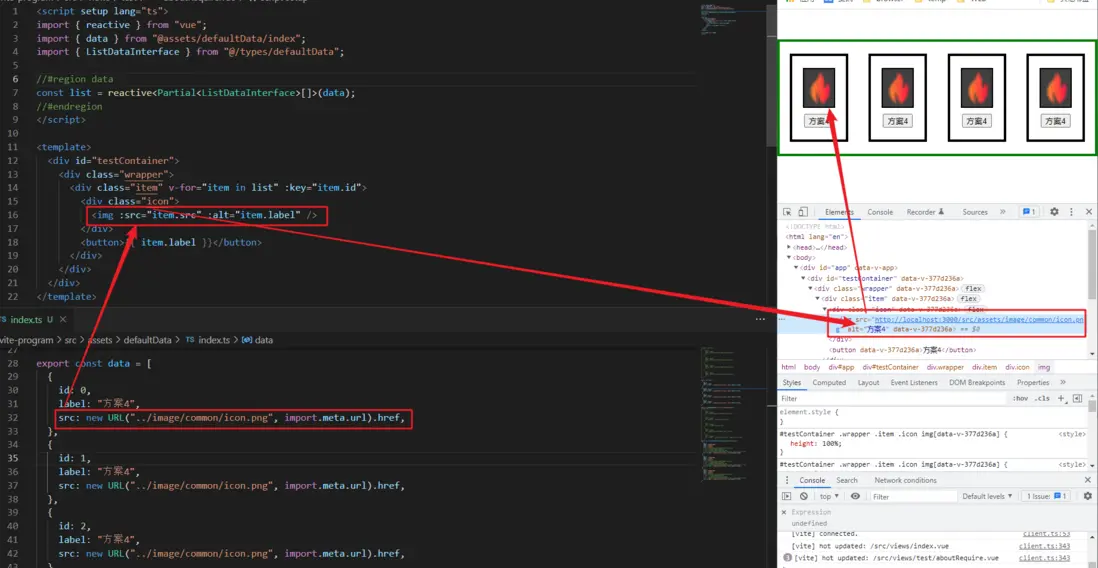The height and width of the screenshot is (568, 1098).
Task: Select img in the breadcrumb
Action: point(1043,367)
